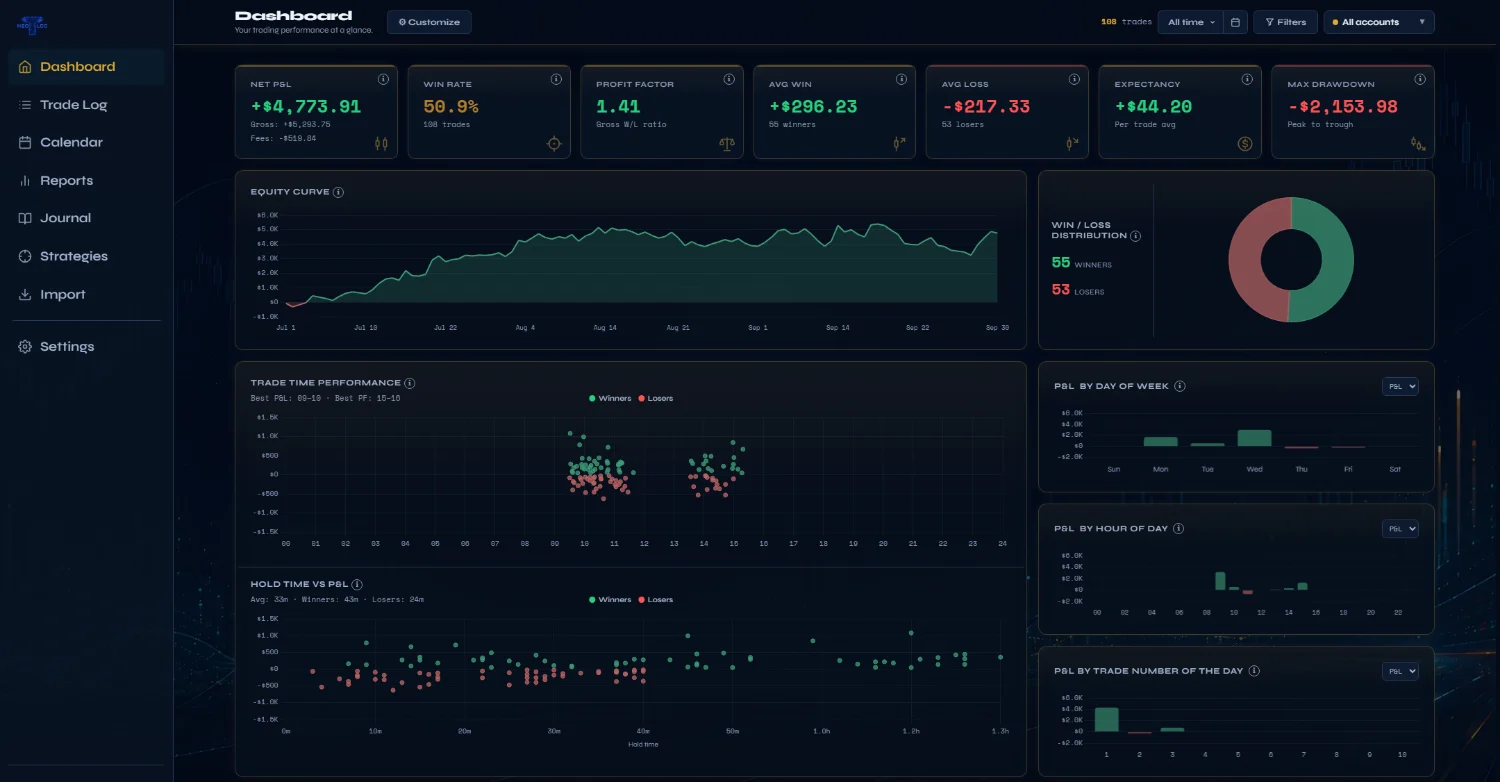
Task: Click the Wednesday bar in Day of Week chart
Action: click(1254, 438)
